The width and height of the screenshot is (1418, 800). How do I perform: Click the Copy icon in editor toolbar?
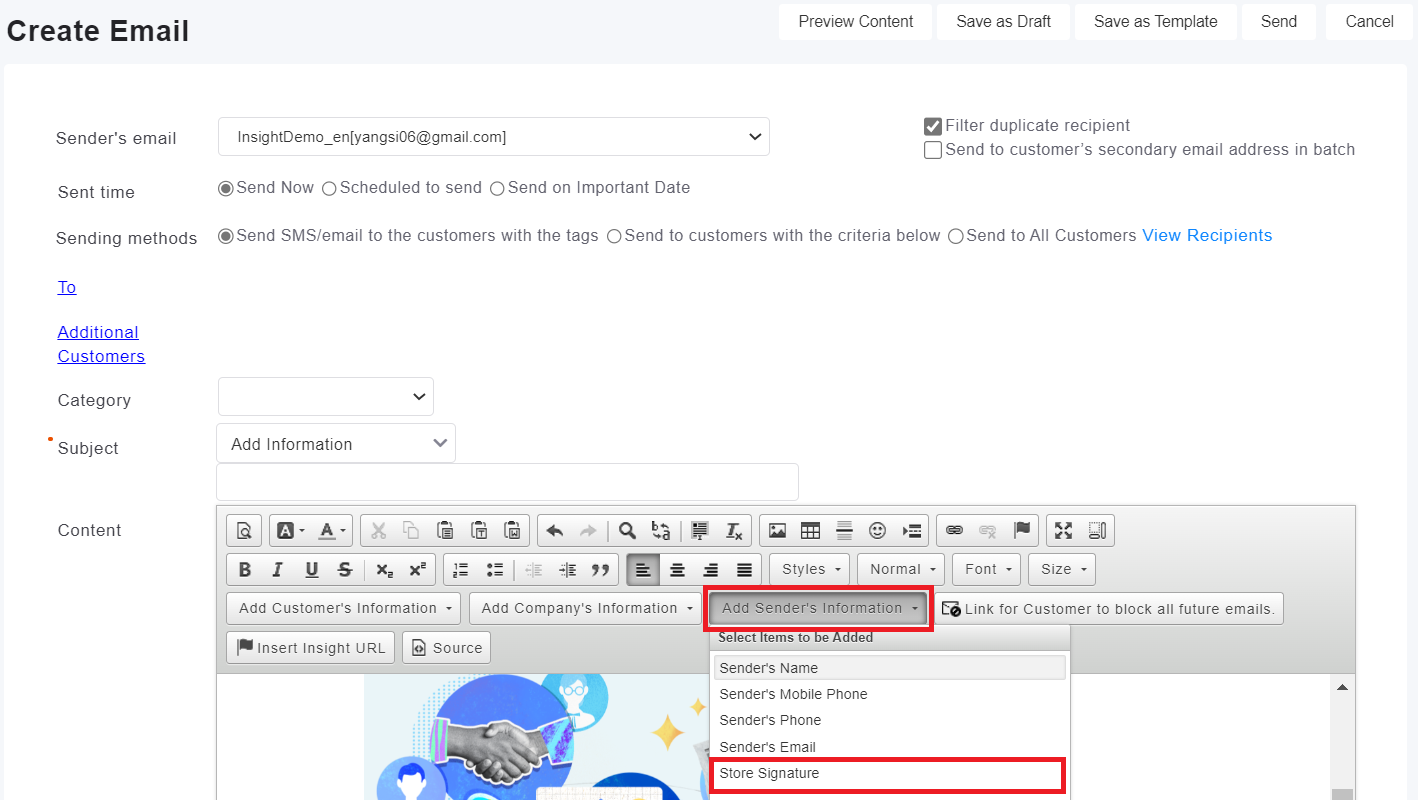coord(411,530)
